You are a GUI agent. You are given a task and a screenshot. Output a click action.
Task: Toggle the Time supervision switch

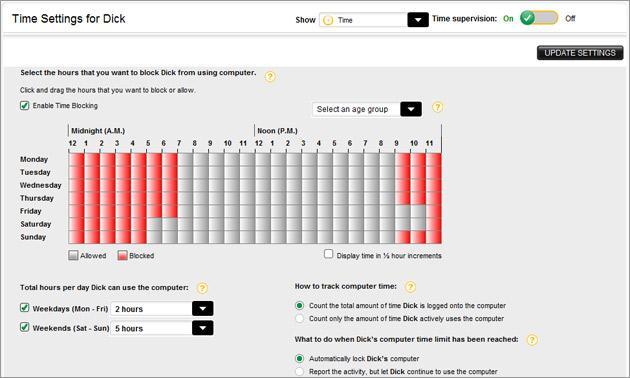coord(539,18)
